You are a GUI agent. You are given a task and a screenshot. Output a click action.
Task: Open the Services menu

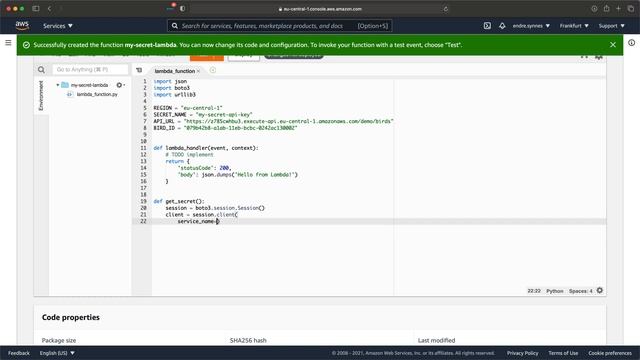58,26
